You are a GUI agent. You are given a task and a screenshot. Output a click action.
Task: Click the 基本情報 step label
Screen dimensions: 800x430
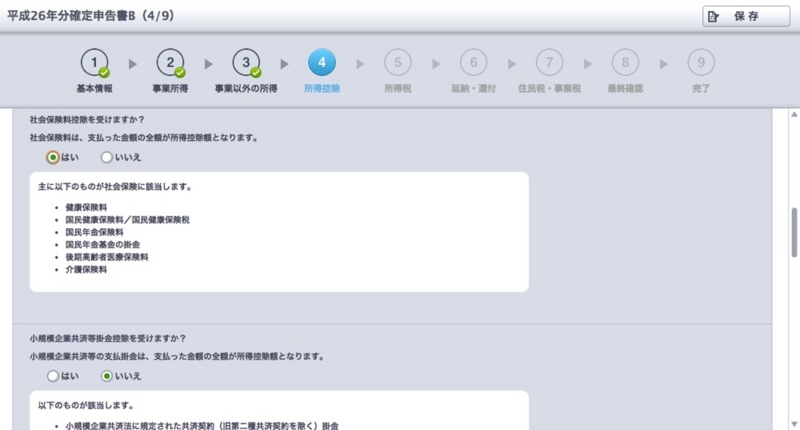[x=94, y=88]
